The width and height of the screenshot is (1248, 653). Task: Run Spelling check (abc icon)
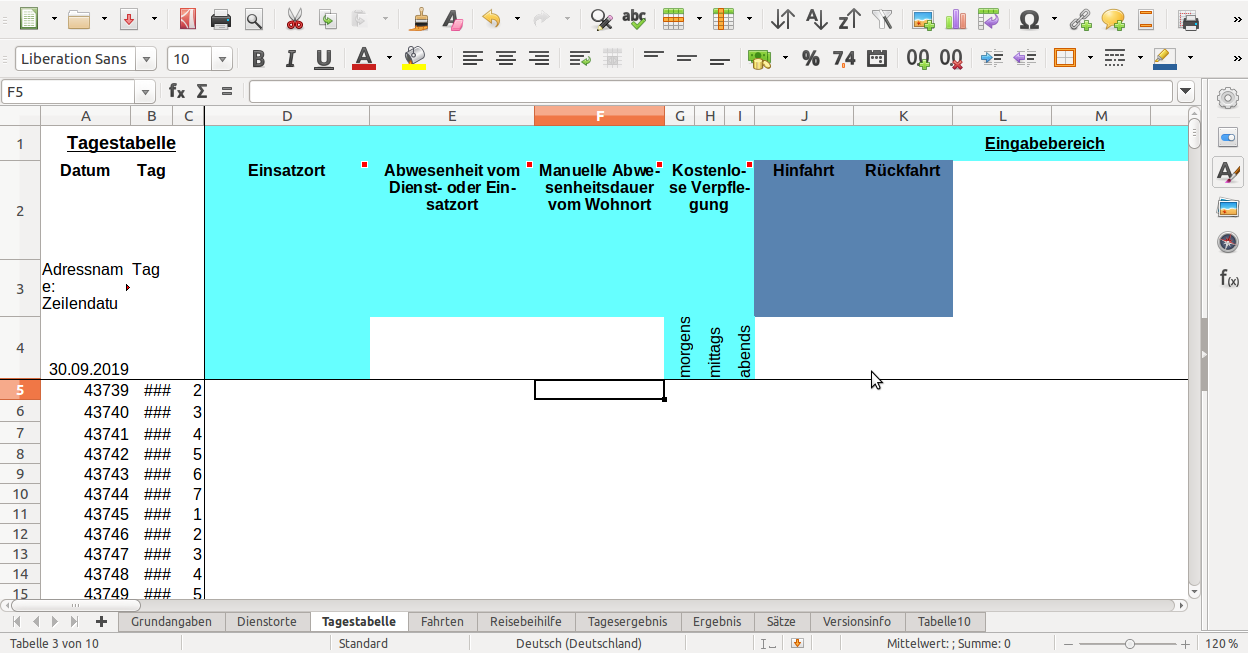point(634,19)
